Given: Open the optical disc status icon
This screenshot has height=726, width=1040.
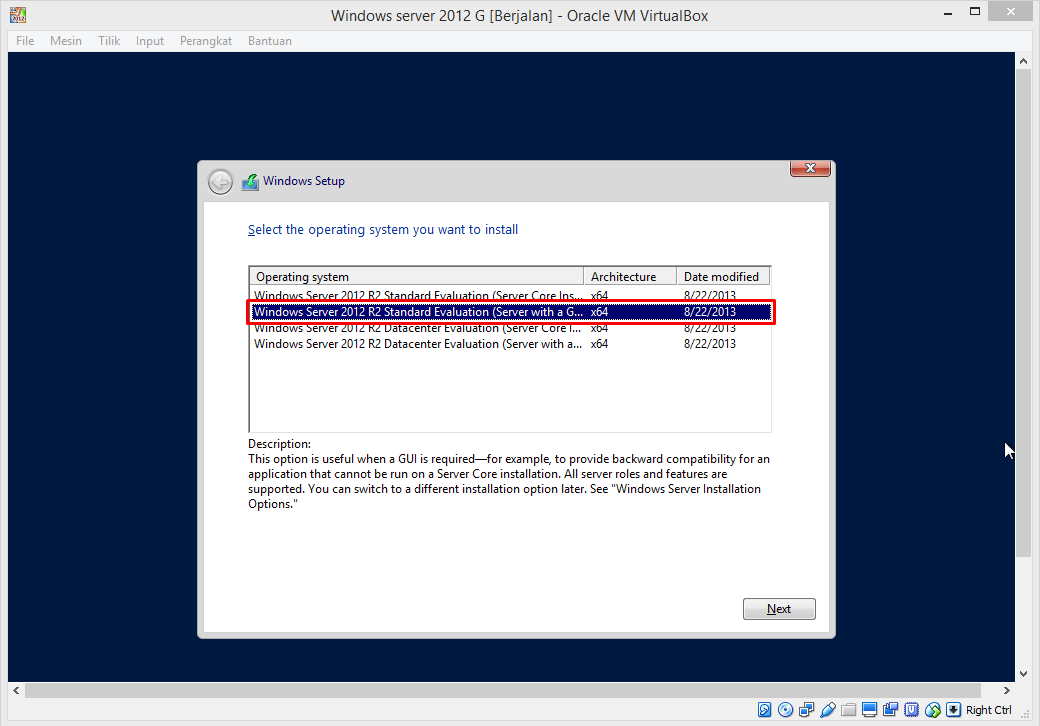Looking at the screenshot, I should point(785,710).
